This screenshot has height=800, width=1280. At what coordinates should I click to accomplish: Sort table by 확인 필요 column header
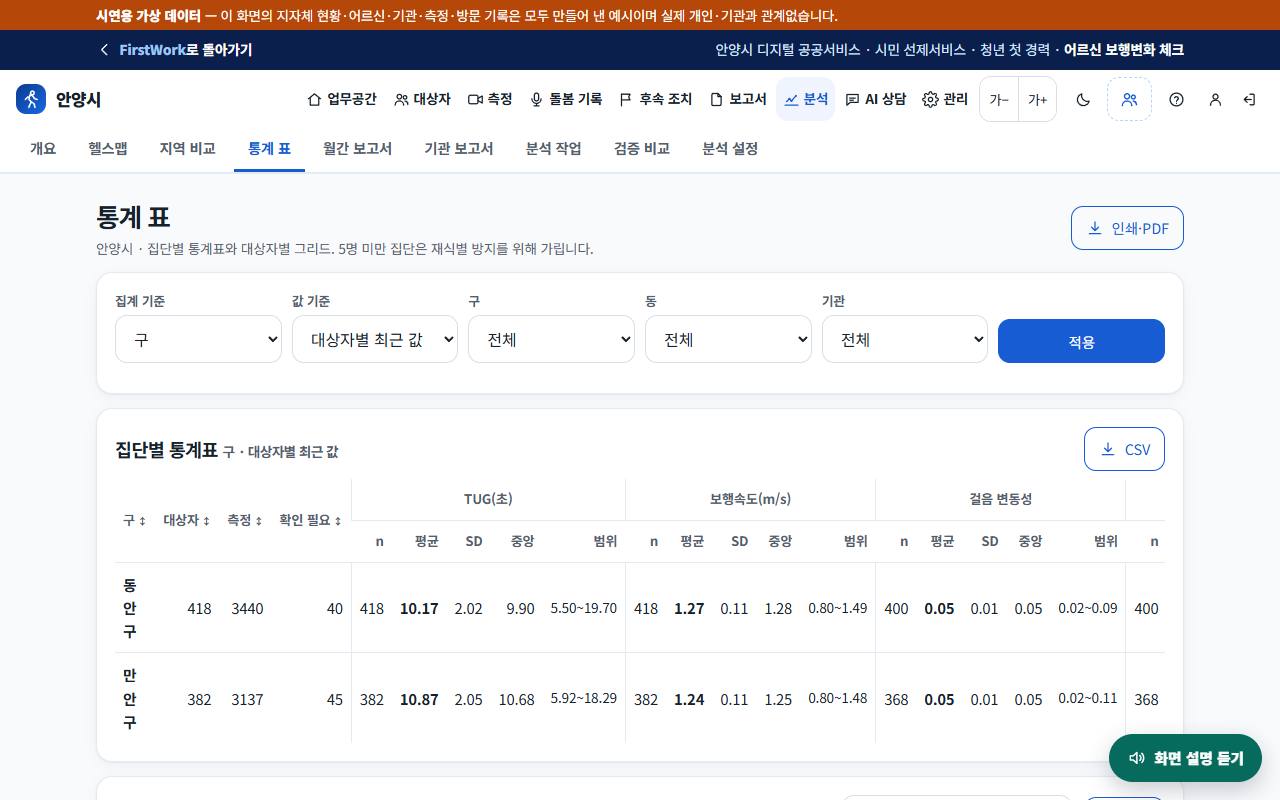coord(311,520)
